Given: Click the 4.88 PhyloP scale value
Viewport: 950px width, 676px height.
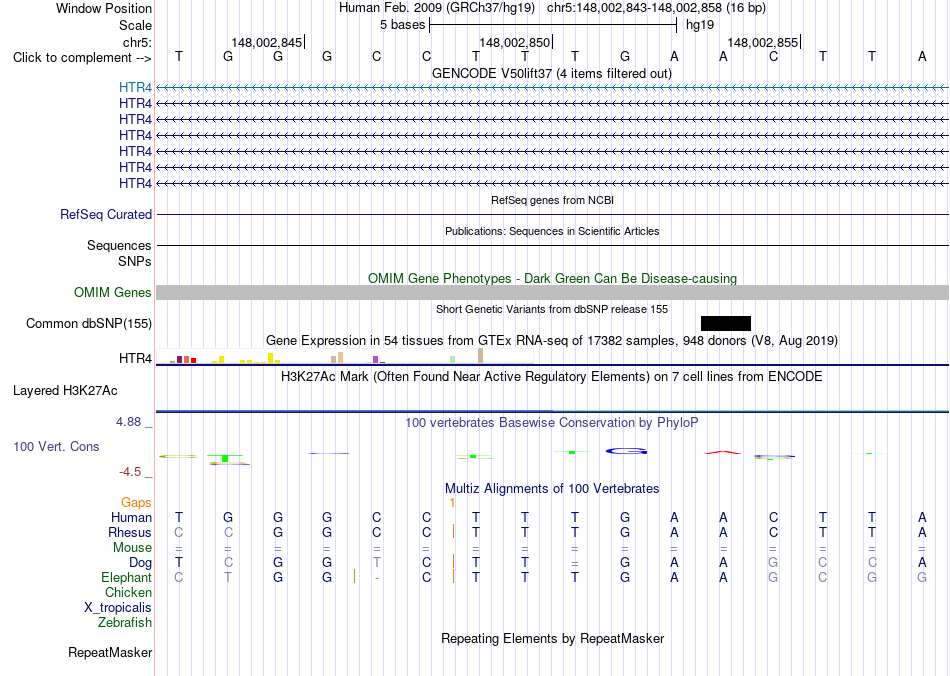Looking at the screenshot, I should click(128, 422).
